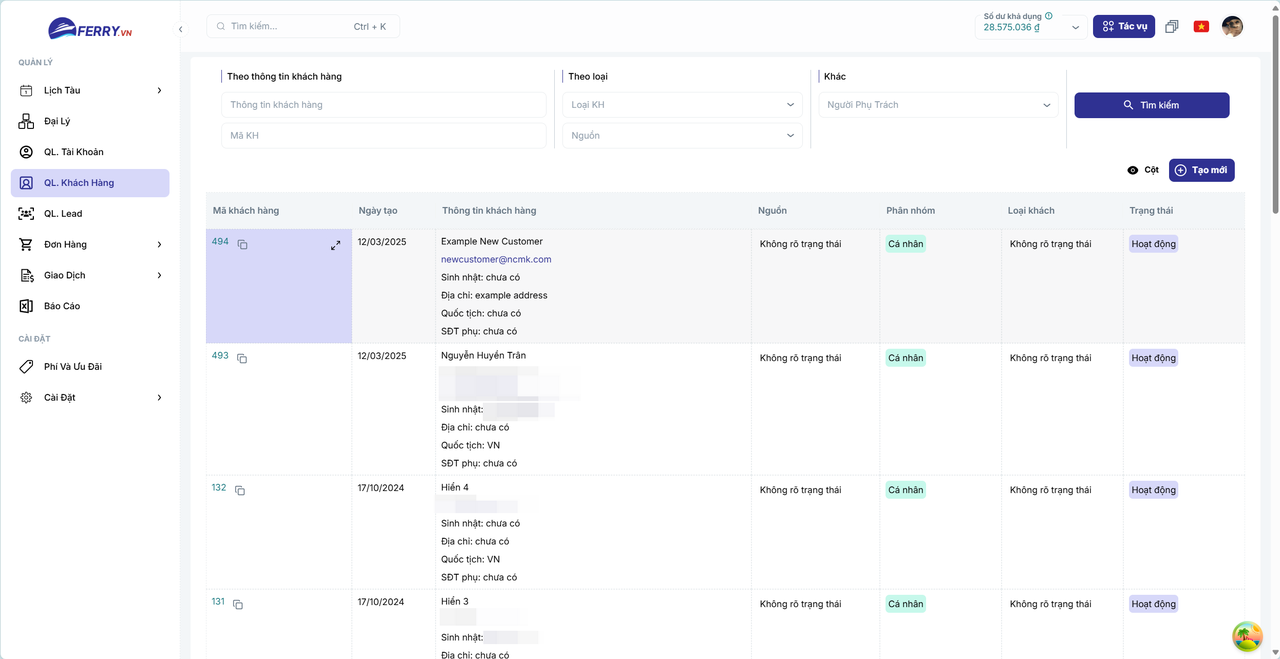Open the expand-arrows icon in row 494
The height and width of the screenshot is (659, 1280).
click(x=336, y=245)
